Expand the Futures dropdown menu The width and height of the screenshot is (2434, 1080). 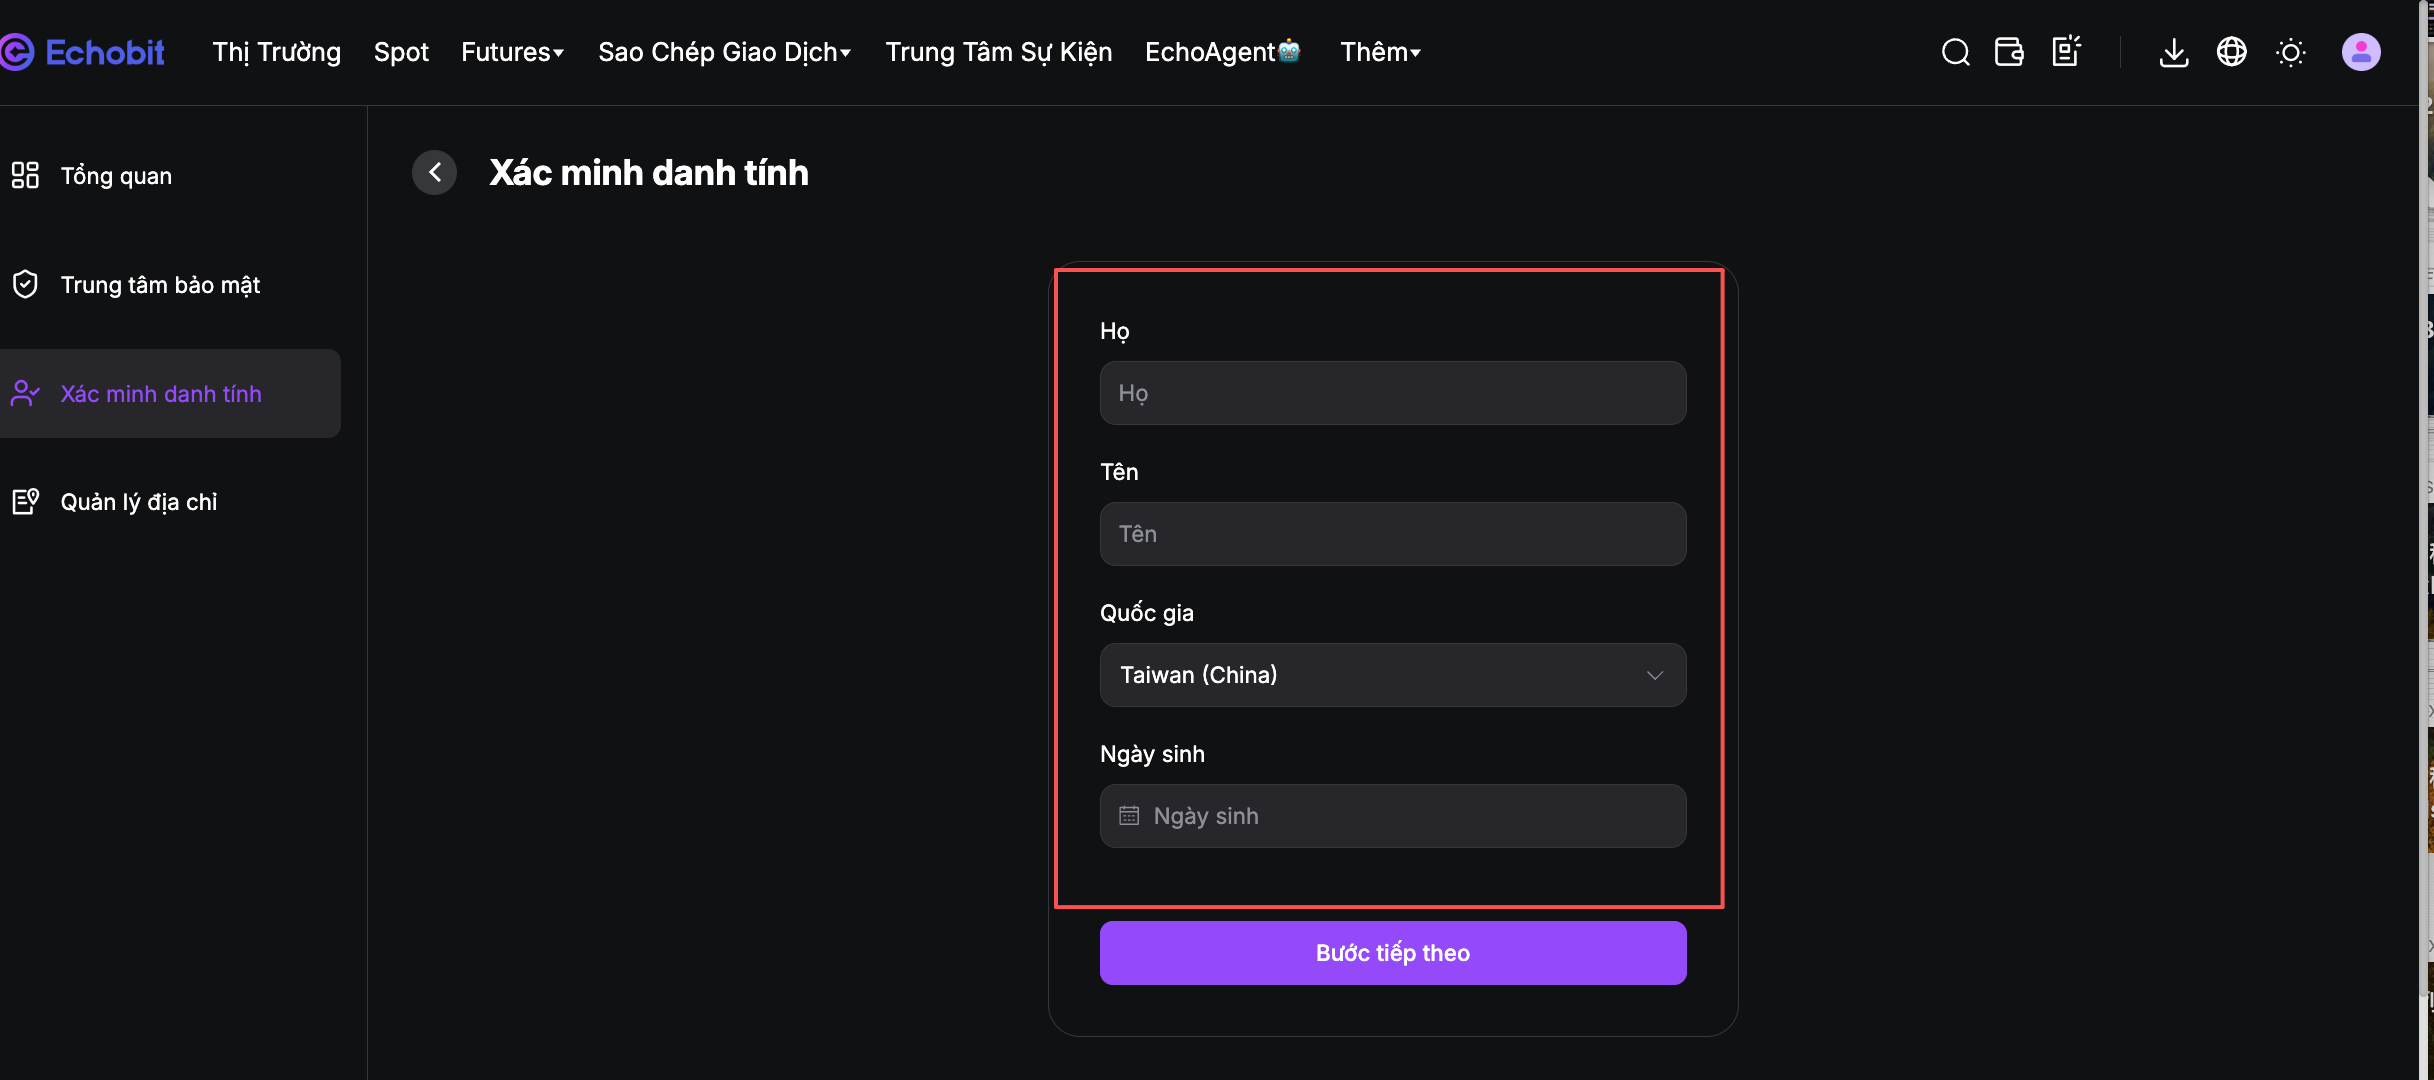click(512, 52)
